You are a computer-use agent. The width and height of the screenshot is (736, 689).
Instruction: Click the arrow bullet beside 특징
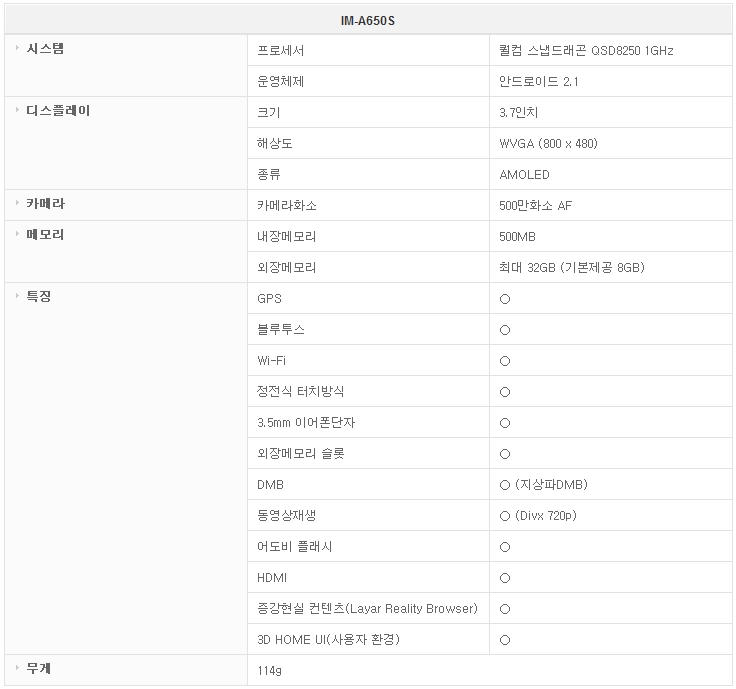click(x=17, y=295)
